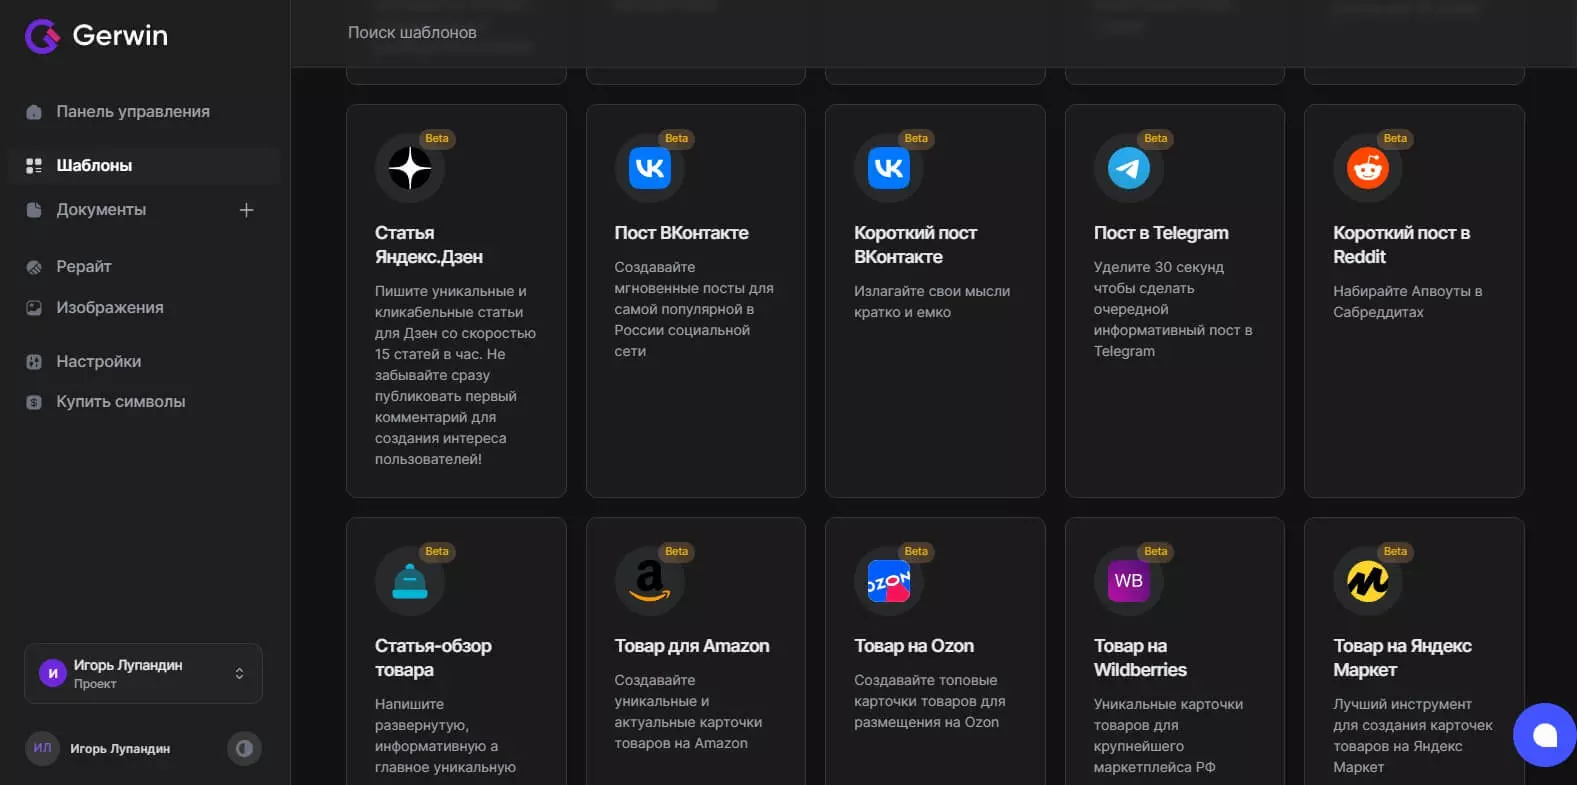
Task: Click text 'Излагайте свои мысли кратко и емко'
Action: (932, 302)
